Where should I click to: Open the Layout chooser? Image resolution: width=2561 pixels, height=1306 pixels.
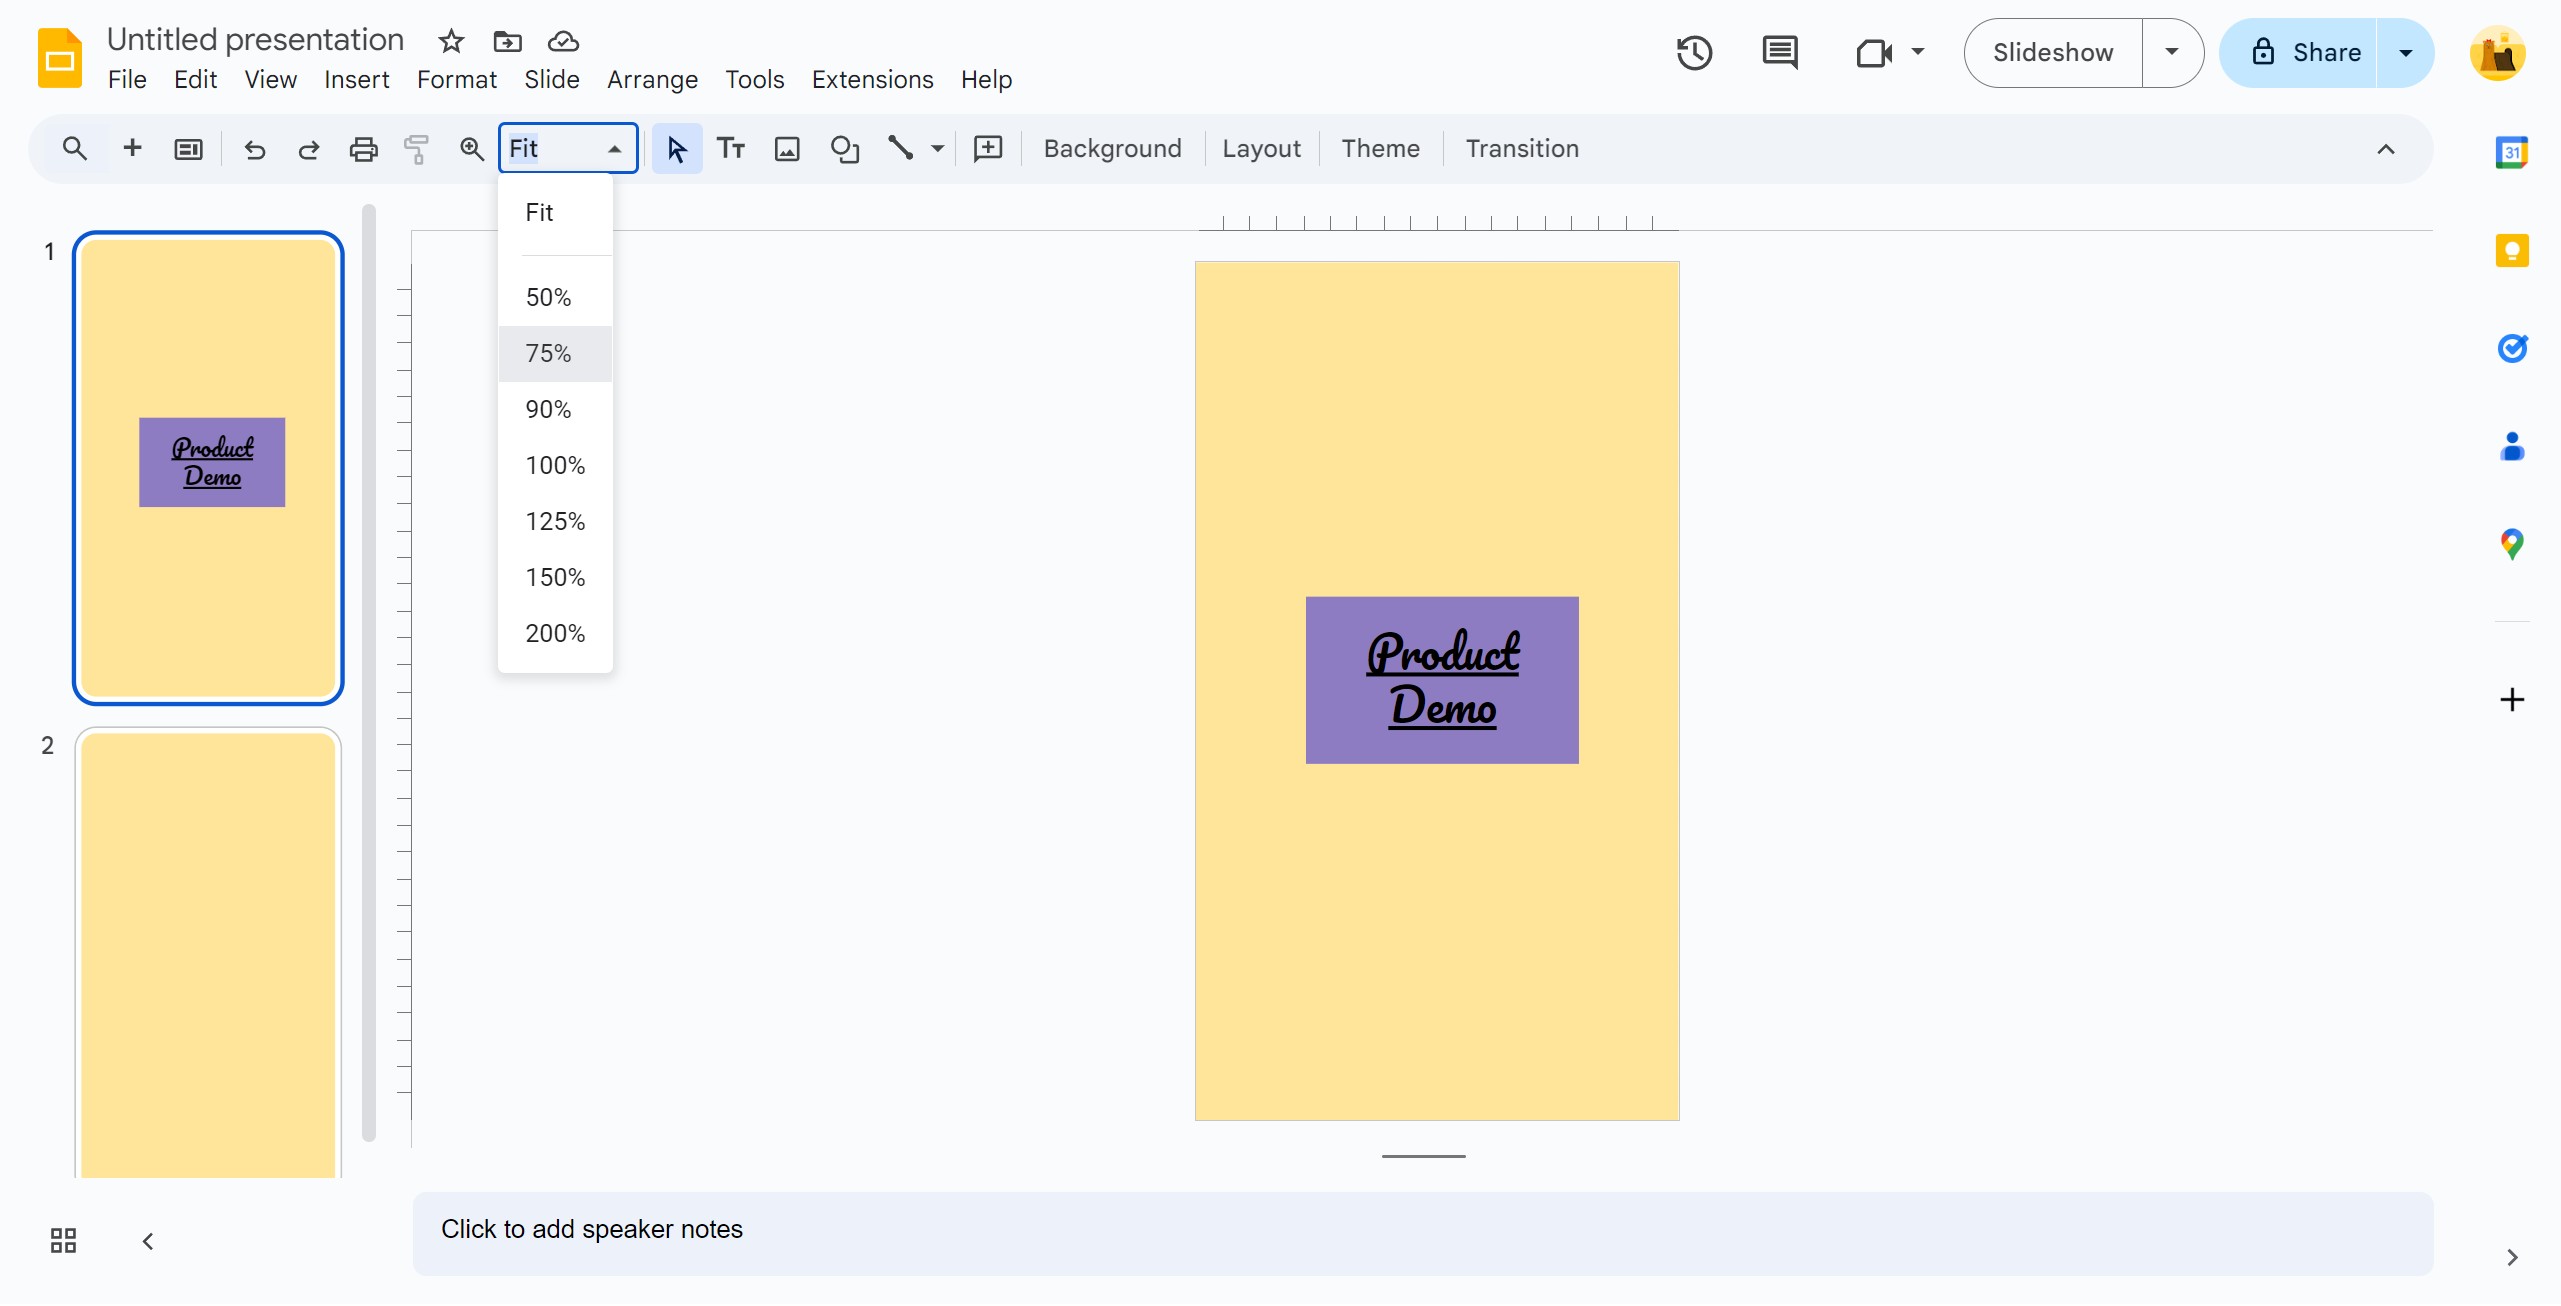coord(1261,149)
